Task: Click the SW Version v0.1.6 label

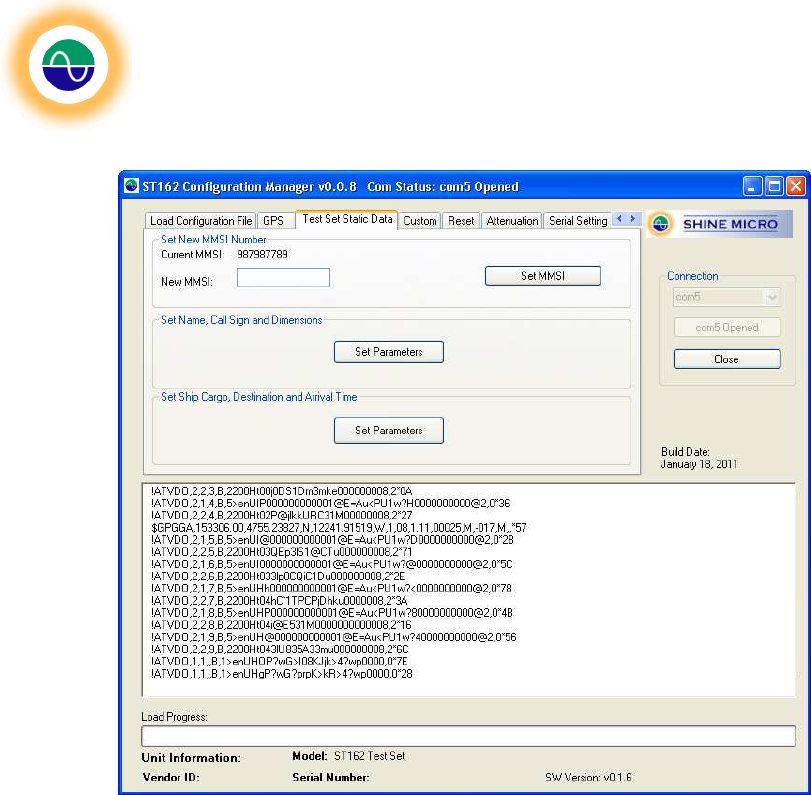Action: point(588,777)
